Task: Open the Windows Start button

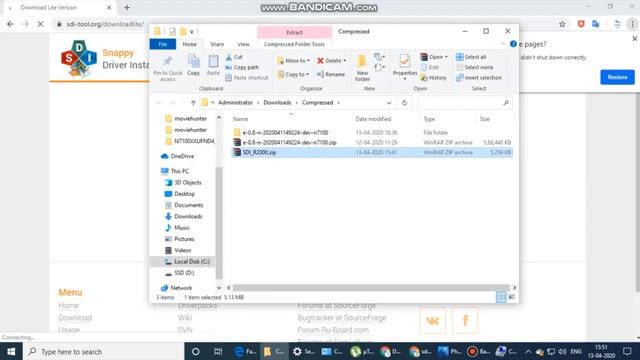Action: [x=11, y=351]
